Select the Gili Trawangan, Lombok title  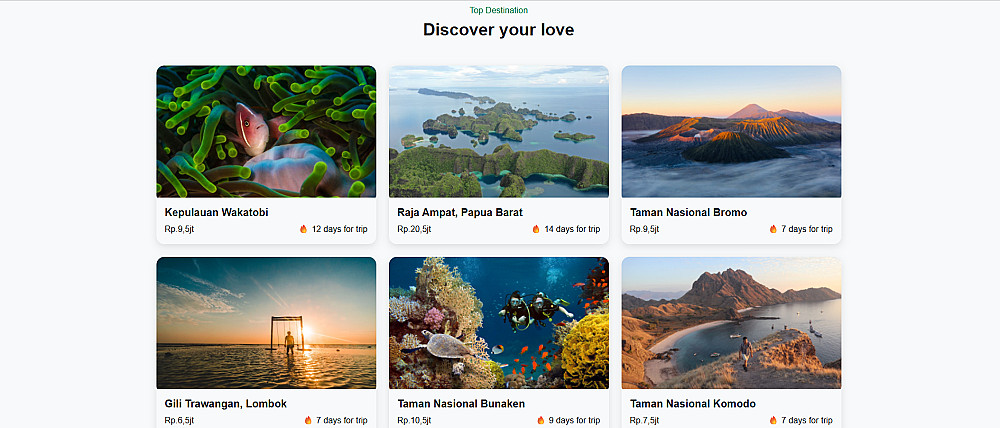pos(225,404)
